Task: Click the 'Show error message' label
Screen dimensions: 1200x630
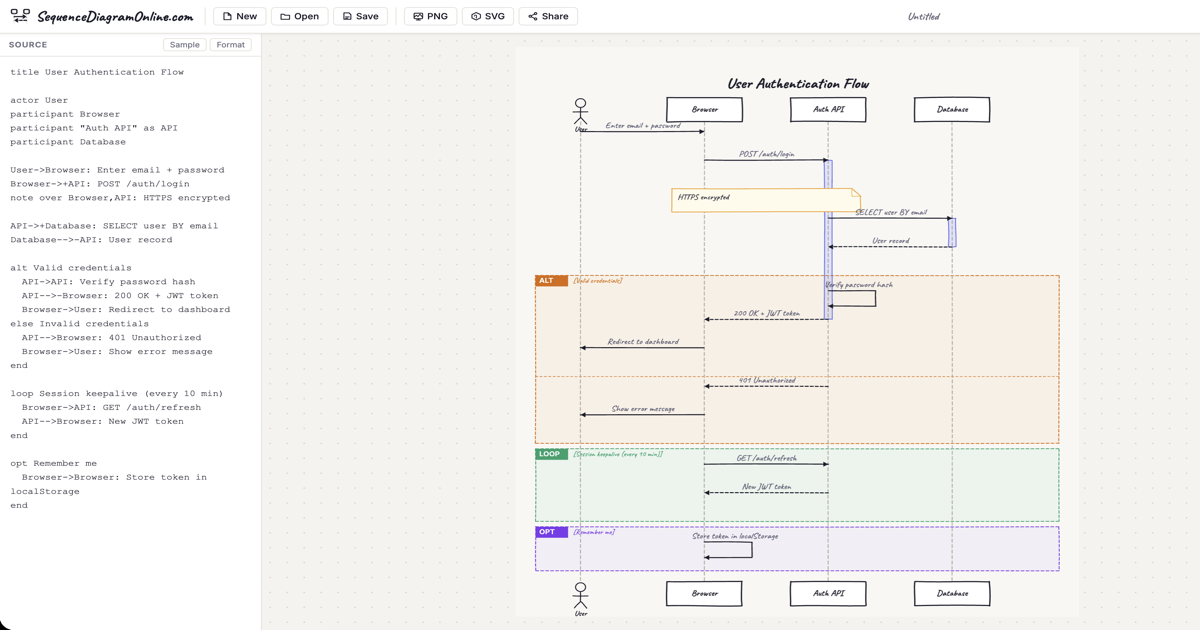Action: click(643, 409)
